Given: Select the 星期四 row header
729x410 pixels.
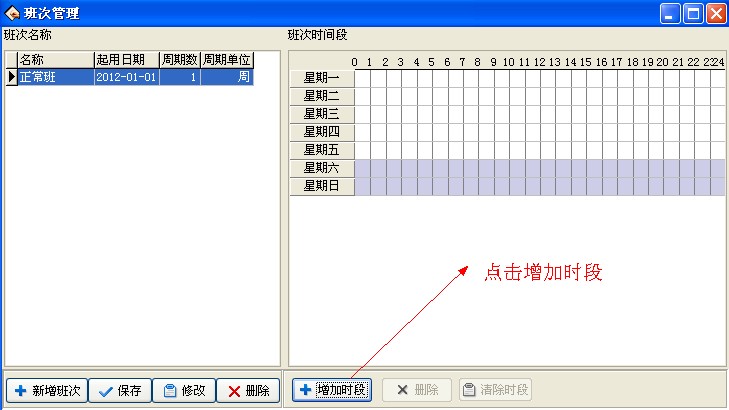Looking at the screenshot, I should tap(322, 132).
